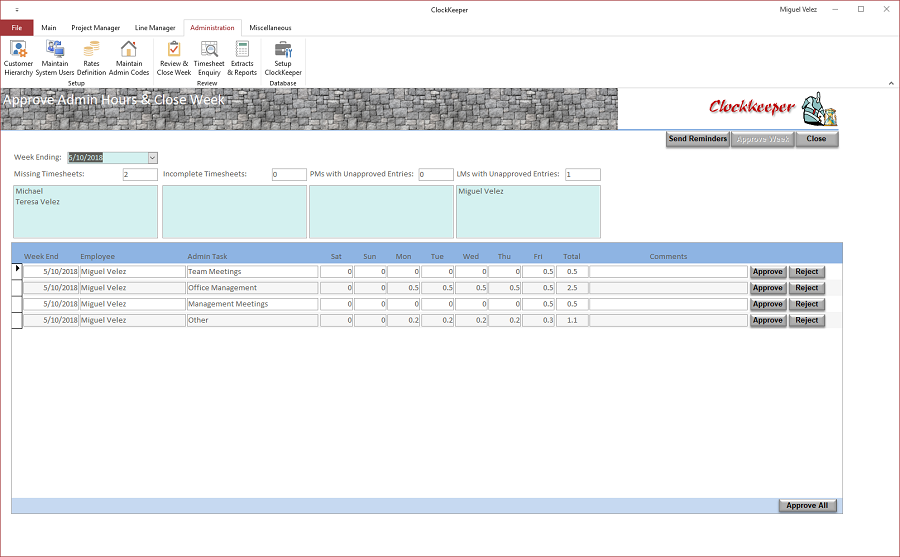Click the Team Meetings admin task cell
This screenshot has width=900, height=557.
[x=252, y=272]
